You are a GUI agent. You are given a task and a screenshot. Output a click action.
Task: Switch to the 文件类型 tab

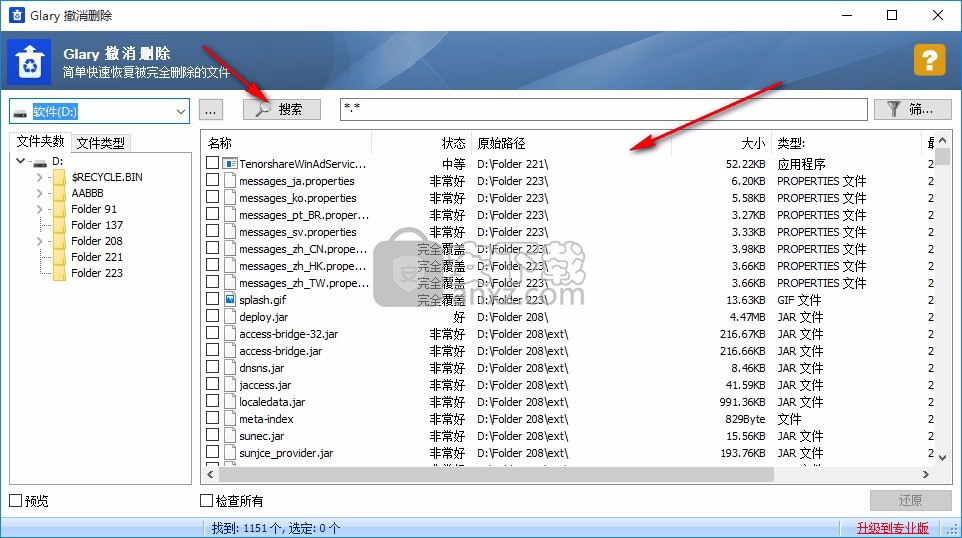[x=101, y=143]
